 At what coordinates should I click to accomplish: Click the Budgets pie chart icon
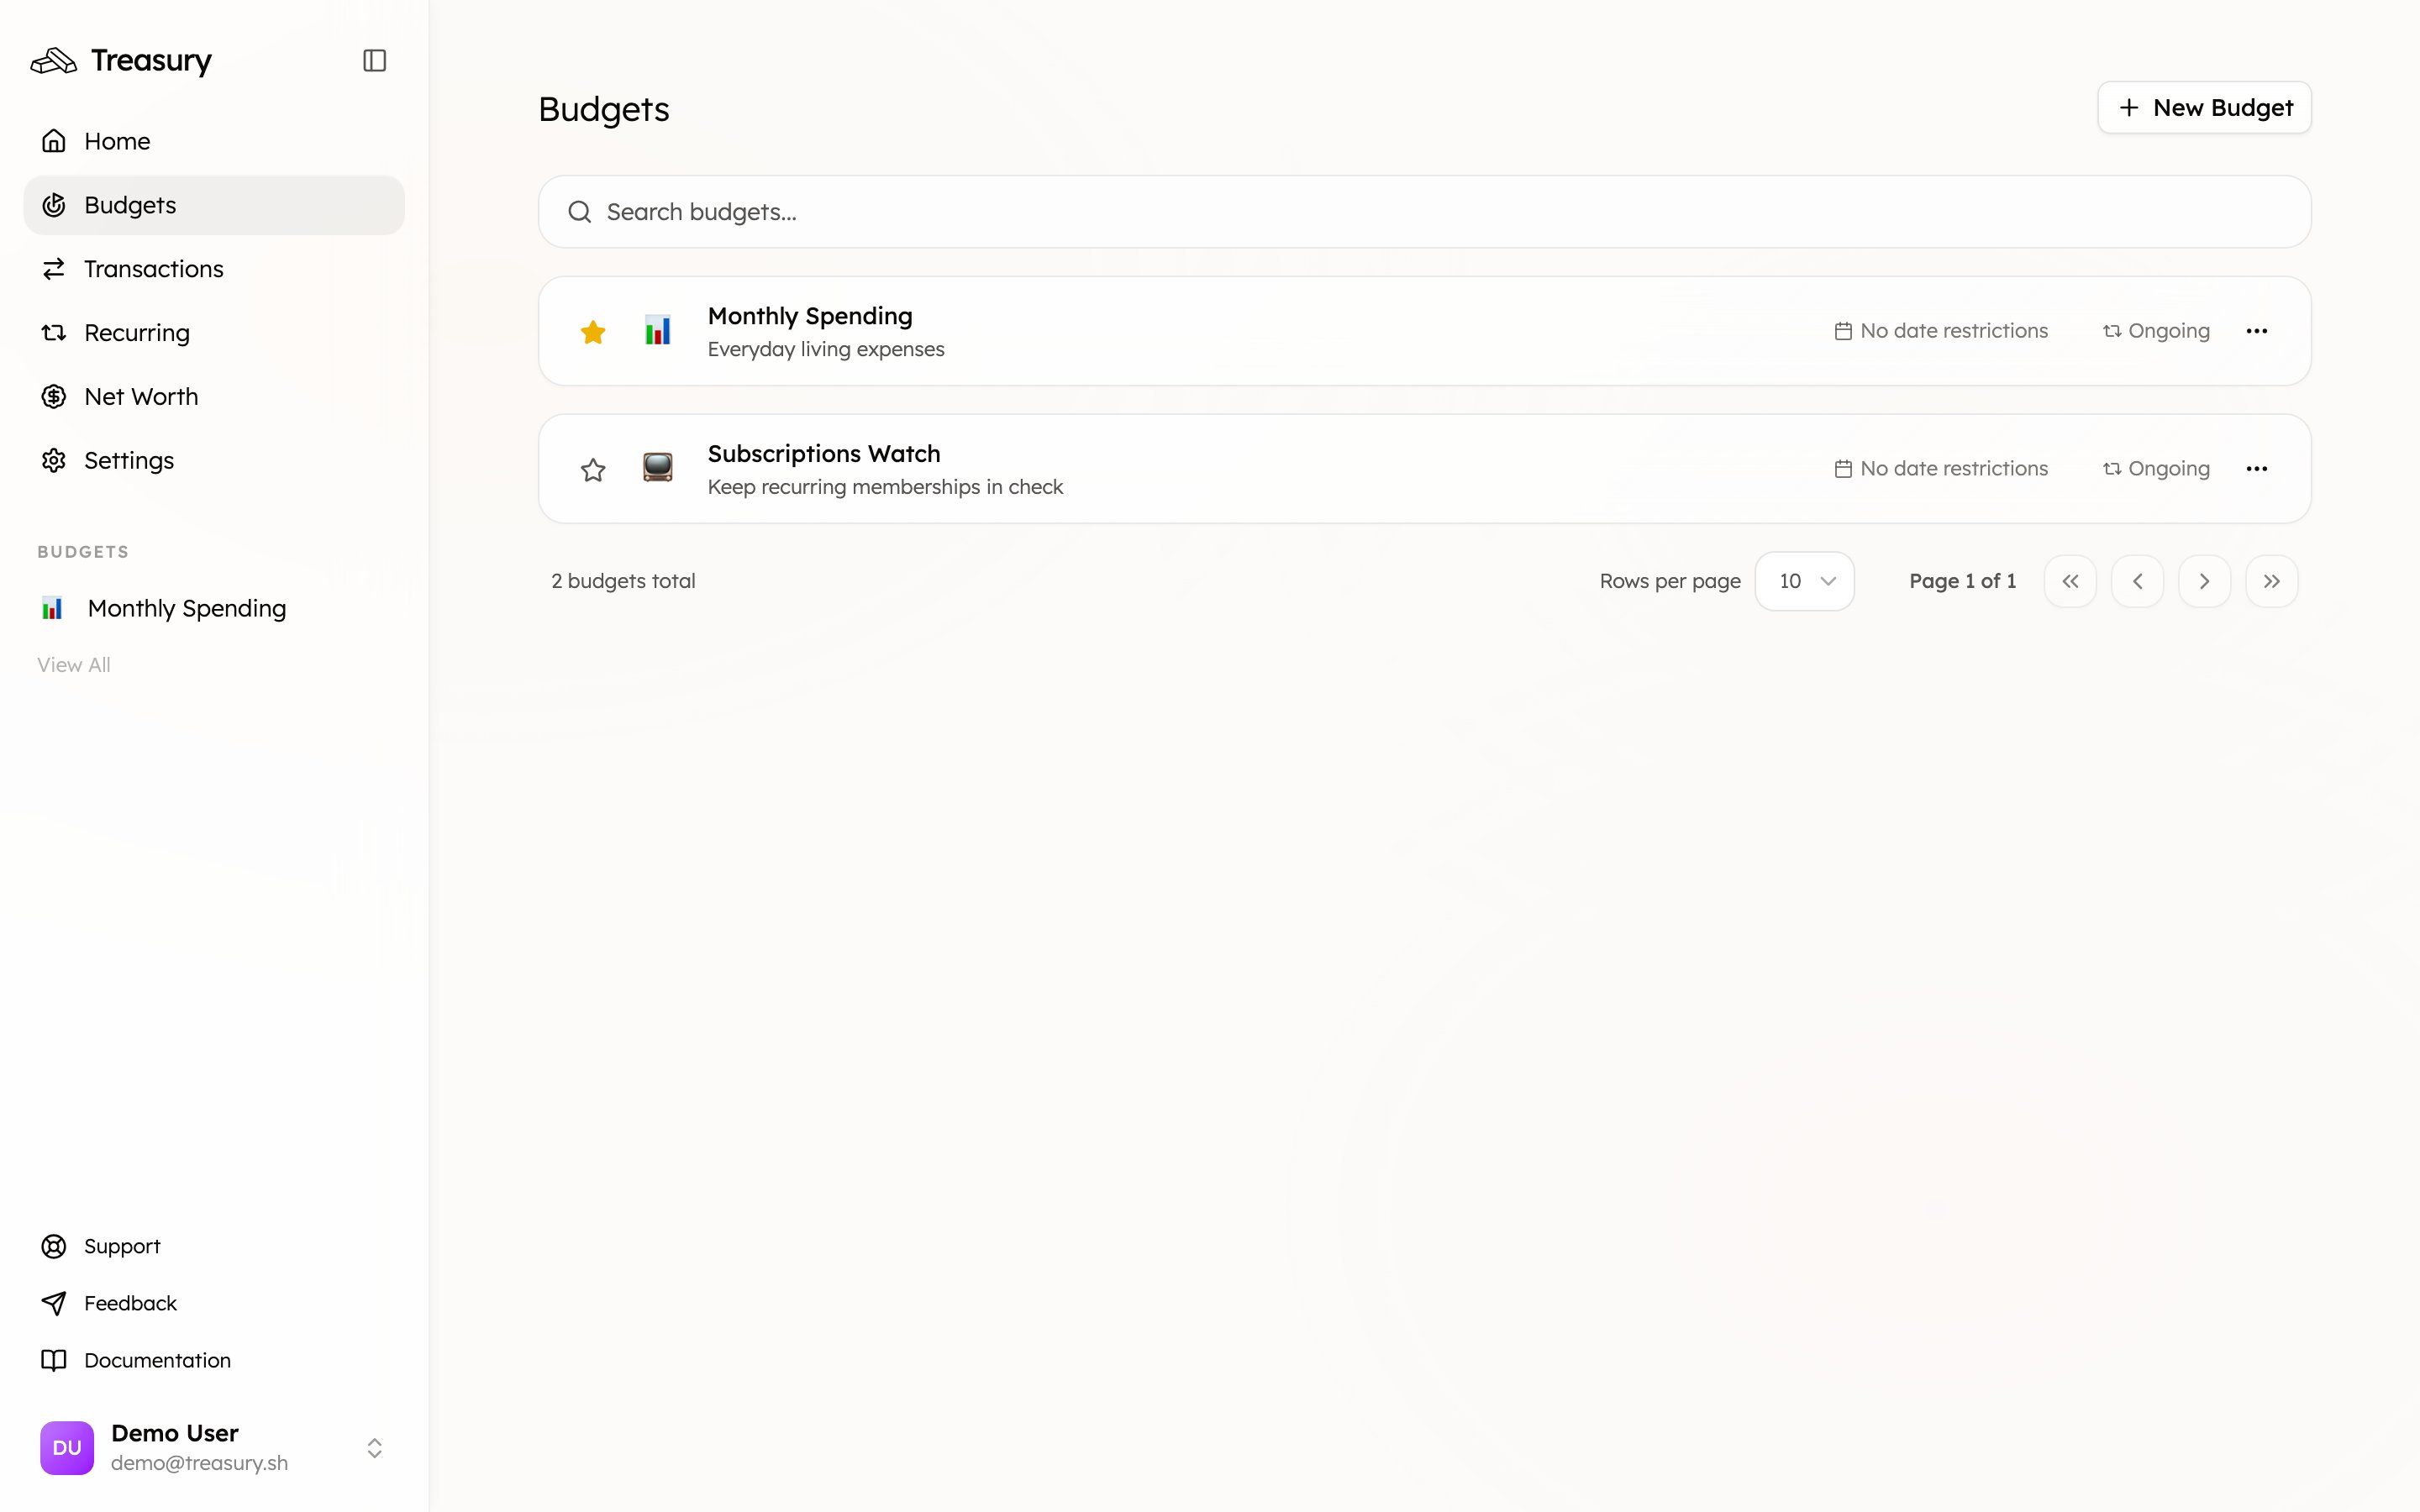[x=54, y=205]
